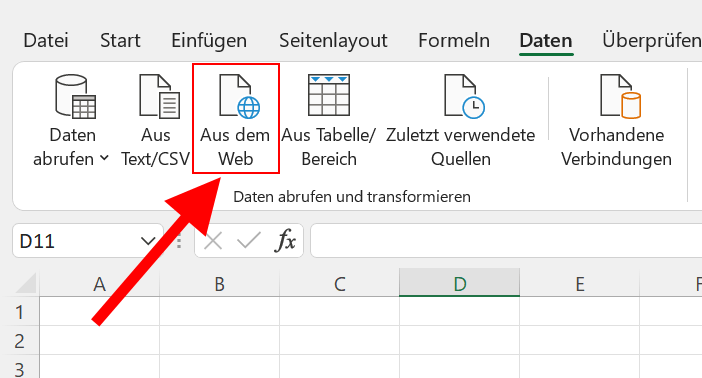
Task: Switch to the Formeln tab
Action: pos(454,41)
